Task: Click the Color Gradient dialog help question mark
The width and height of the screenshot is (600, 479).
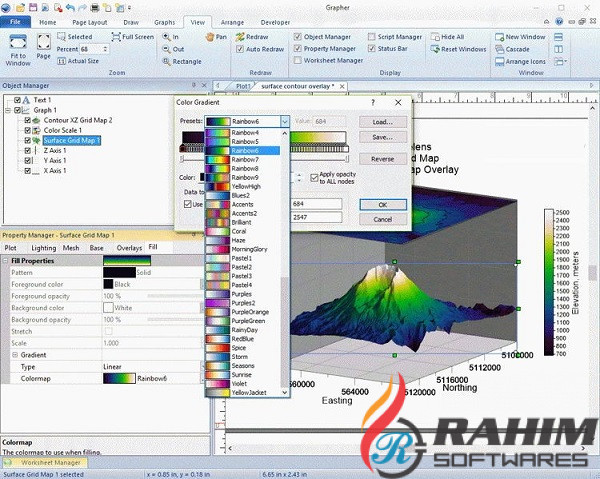Action: tap(373, 102)
